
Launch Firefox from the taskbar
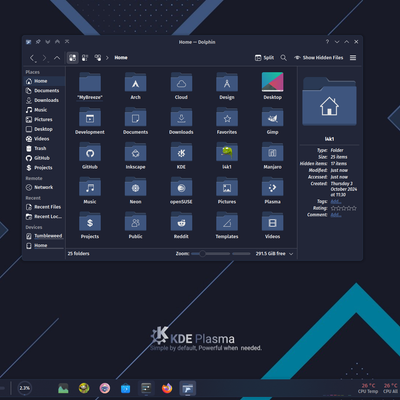click(x=167, y=388)
